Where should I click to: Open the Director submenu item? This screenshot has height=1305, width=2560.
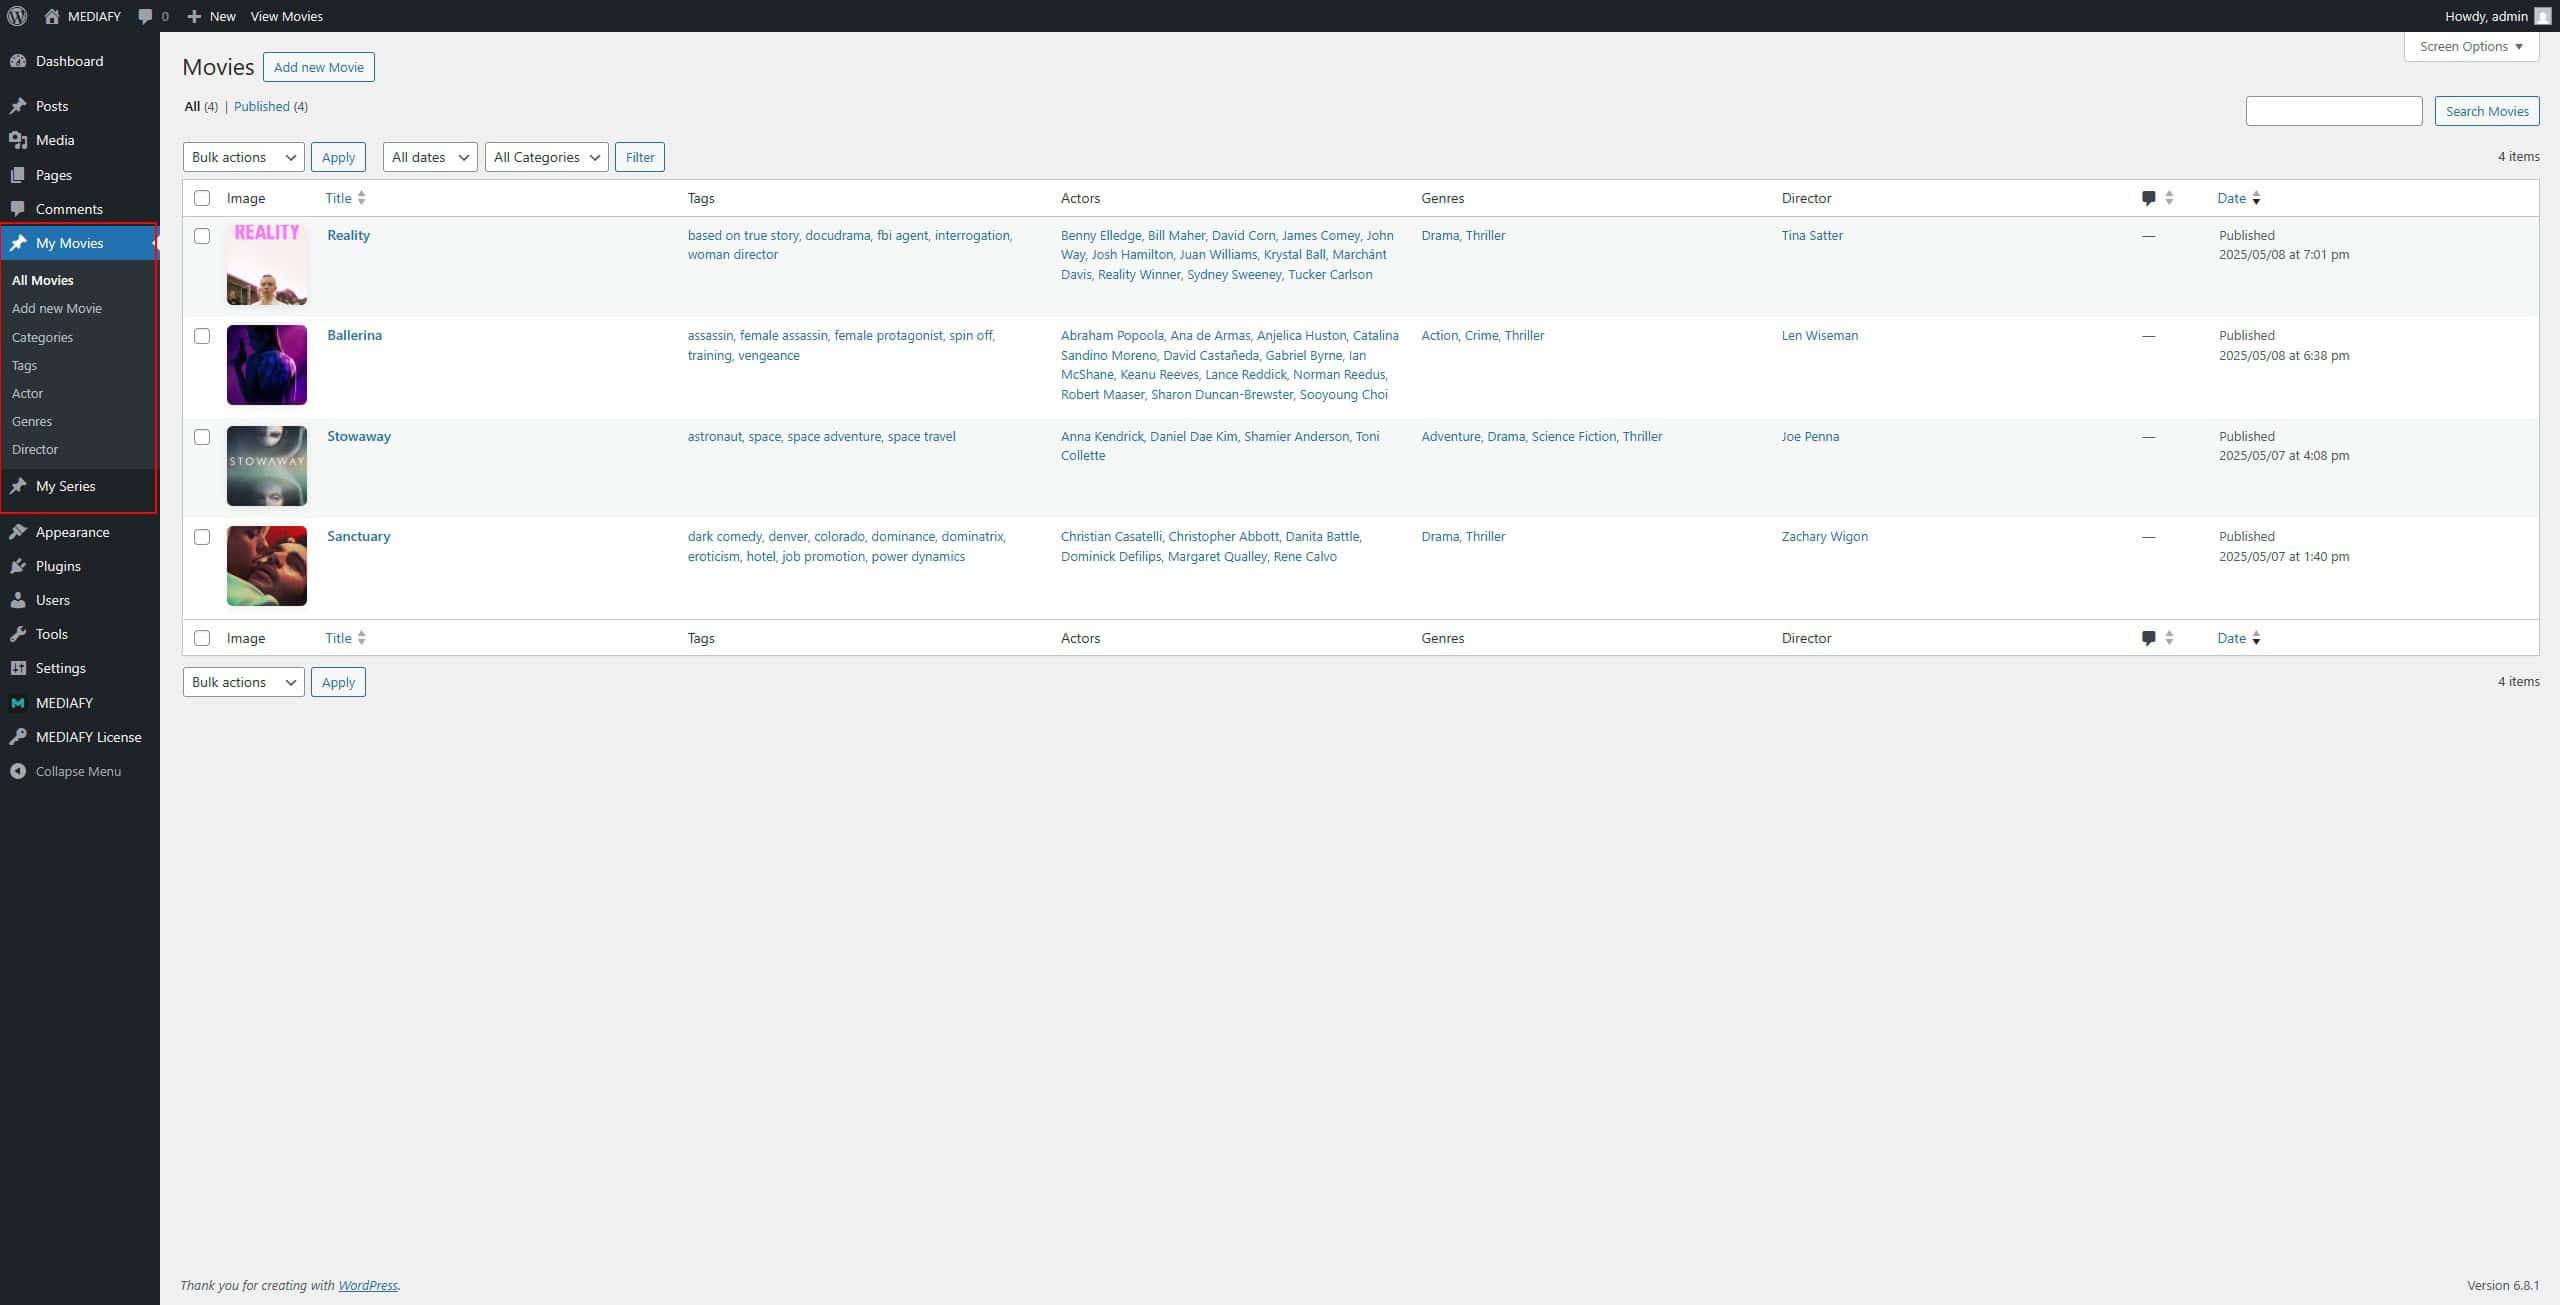coord(35,449)
